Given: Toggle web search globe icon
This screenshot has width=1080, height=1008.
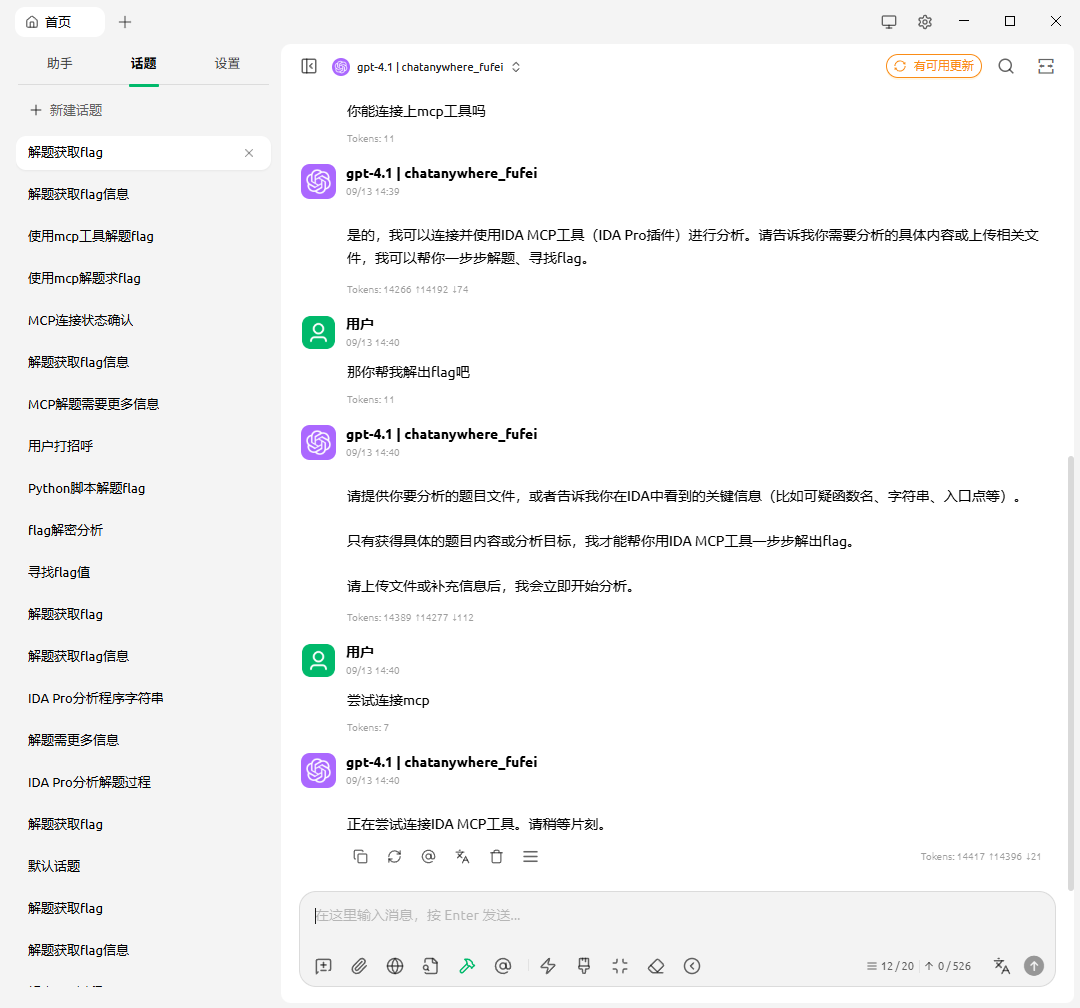Looking at the screenshot, I should (395, 966).
